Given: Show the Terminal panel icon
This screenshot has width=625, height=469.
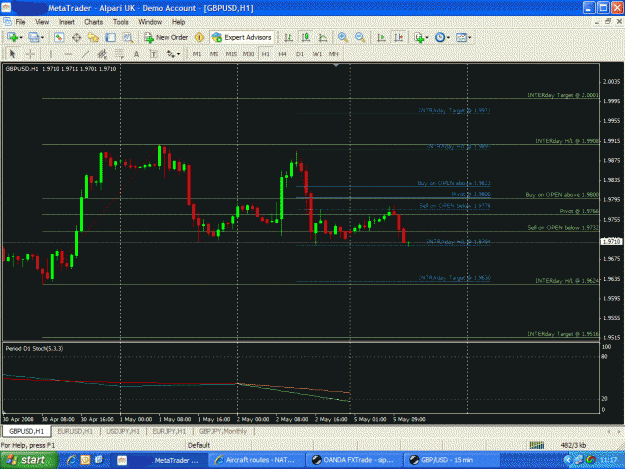Looking at the screenshot, I should click(110, 37).
